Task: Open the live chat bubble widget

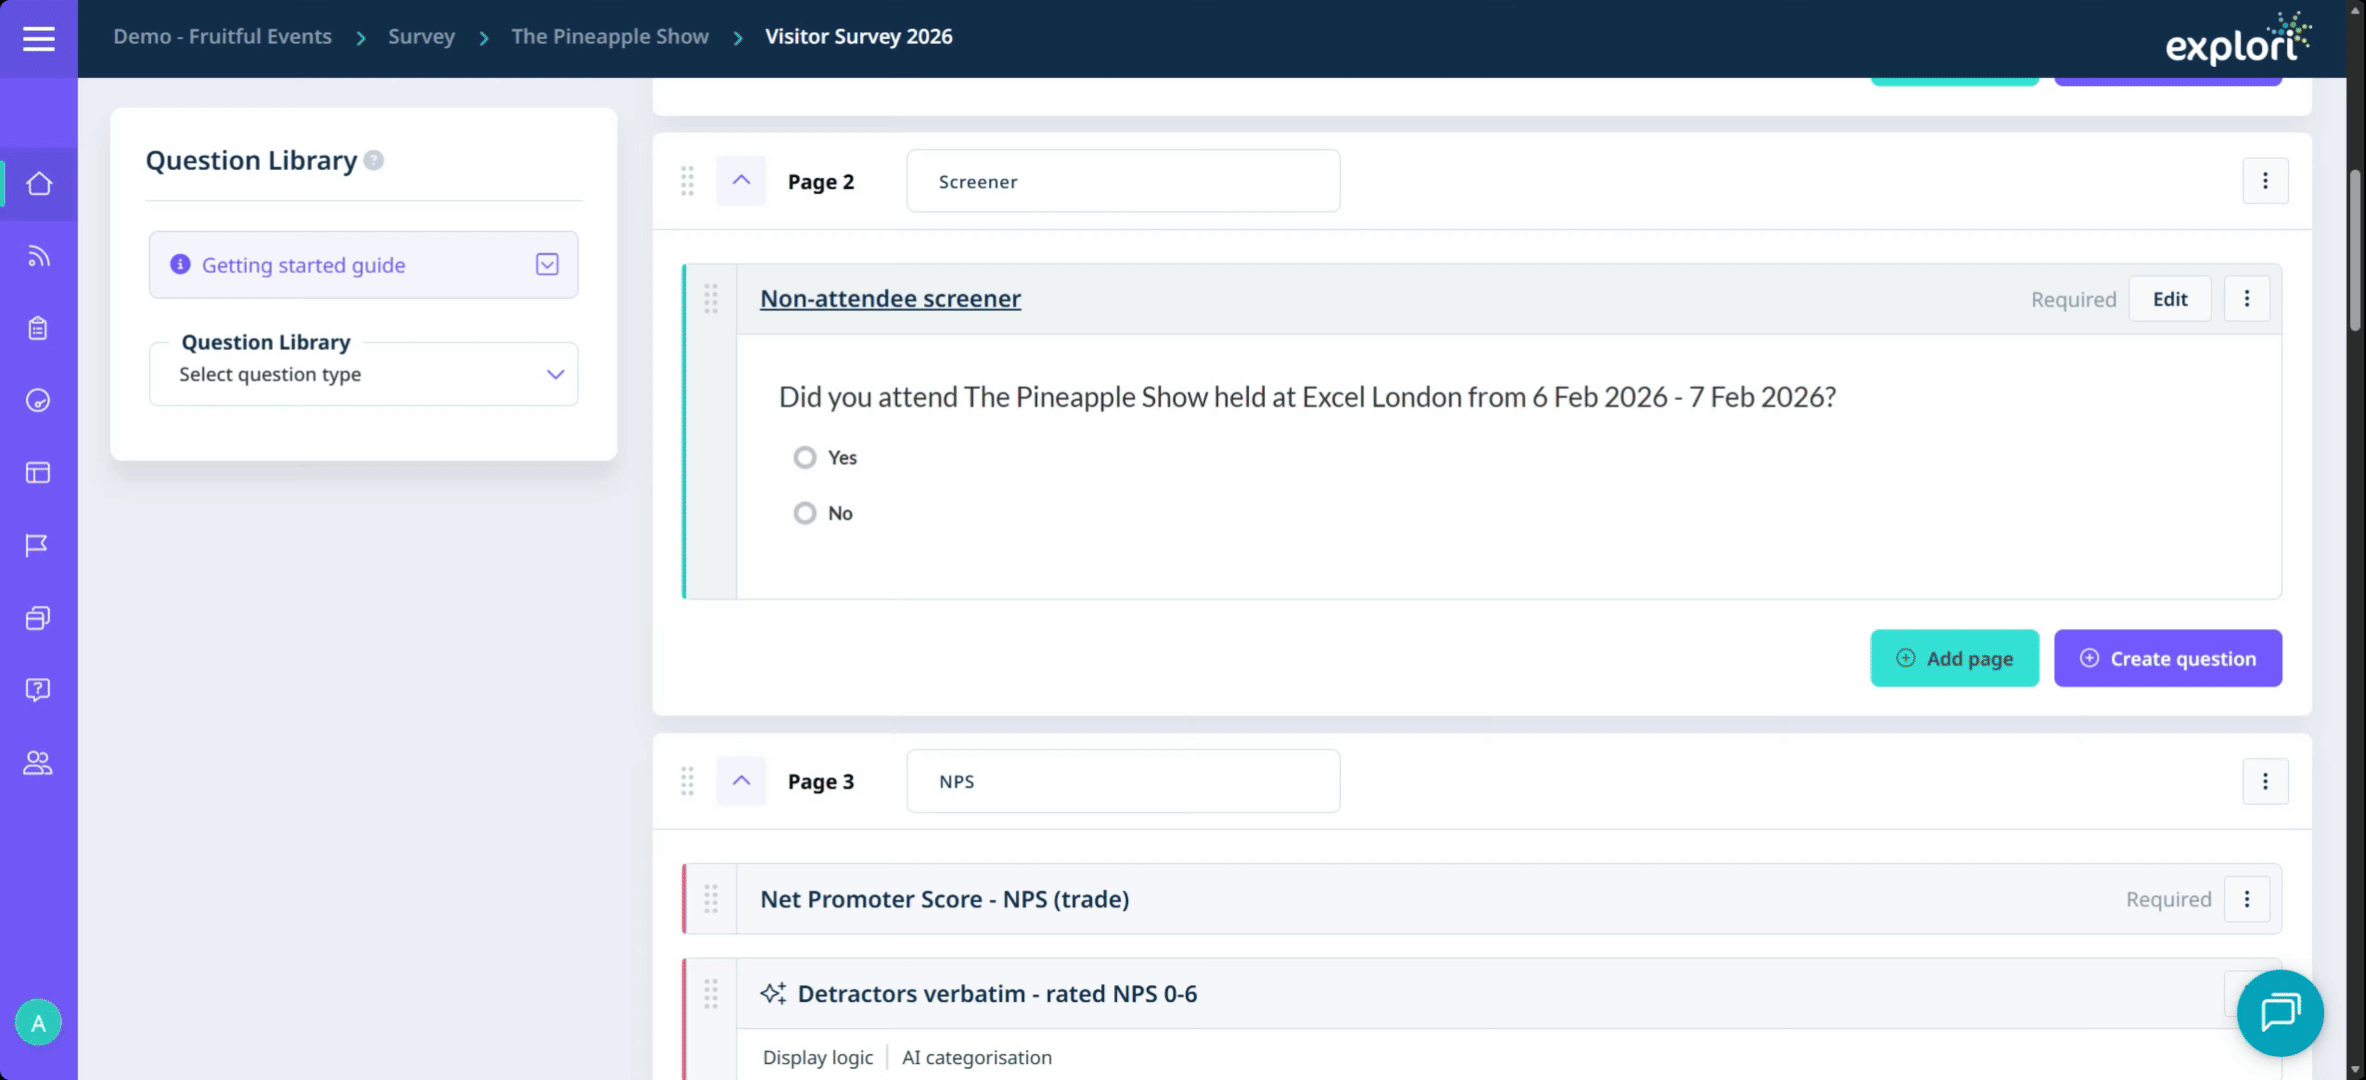Action: pos(2280,1012)
